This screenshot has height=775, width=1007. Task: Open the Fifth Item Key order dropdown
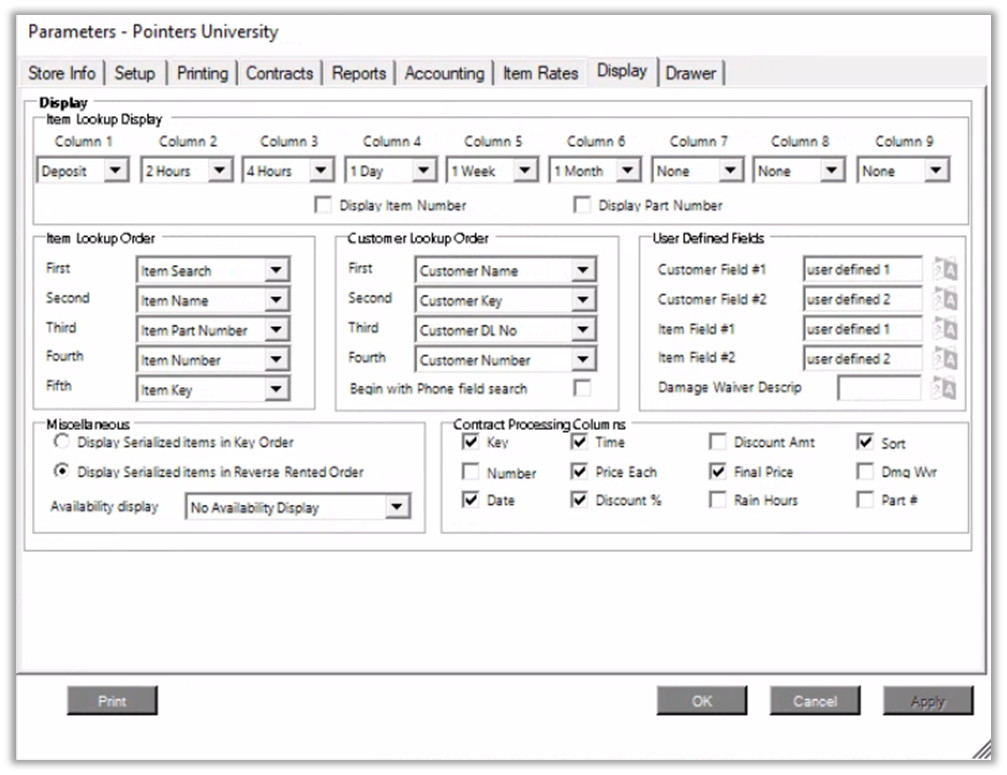click(276, 390)
